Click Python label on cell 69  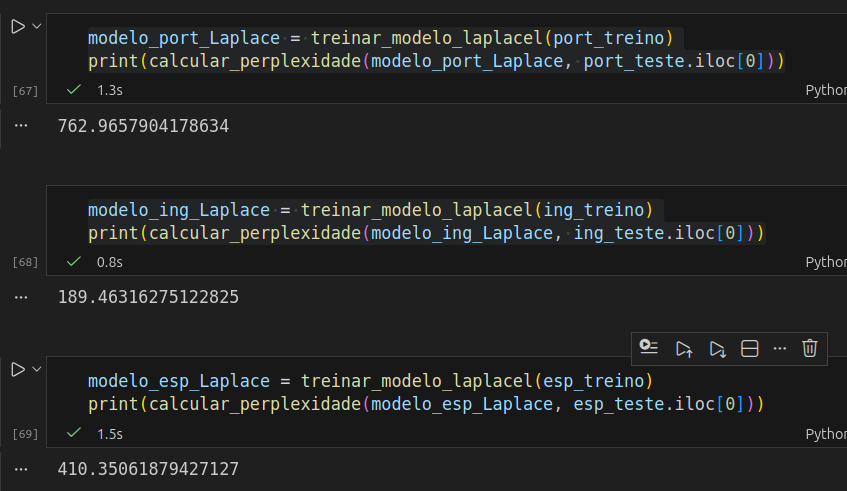click(x=826, y=434)
